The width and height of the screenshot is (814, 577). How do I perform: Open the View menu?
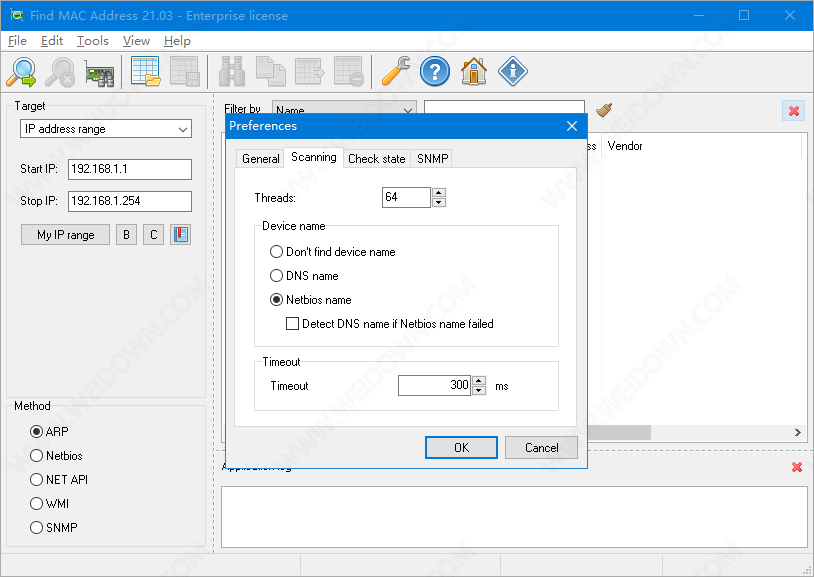click(136, 41)
